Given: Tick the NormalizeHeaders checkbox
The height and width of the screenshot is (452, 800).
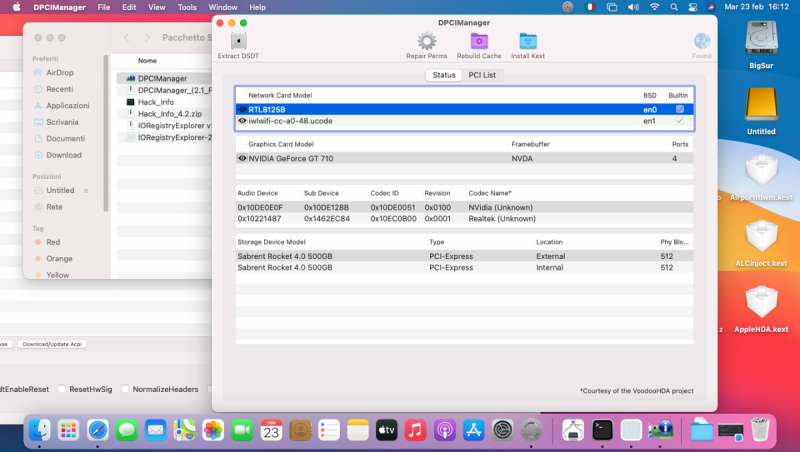Looking at the screenshot, I should pos(123,389).
